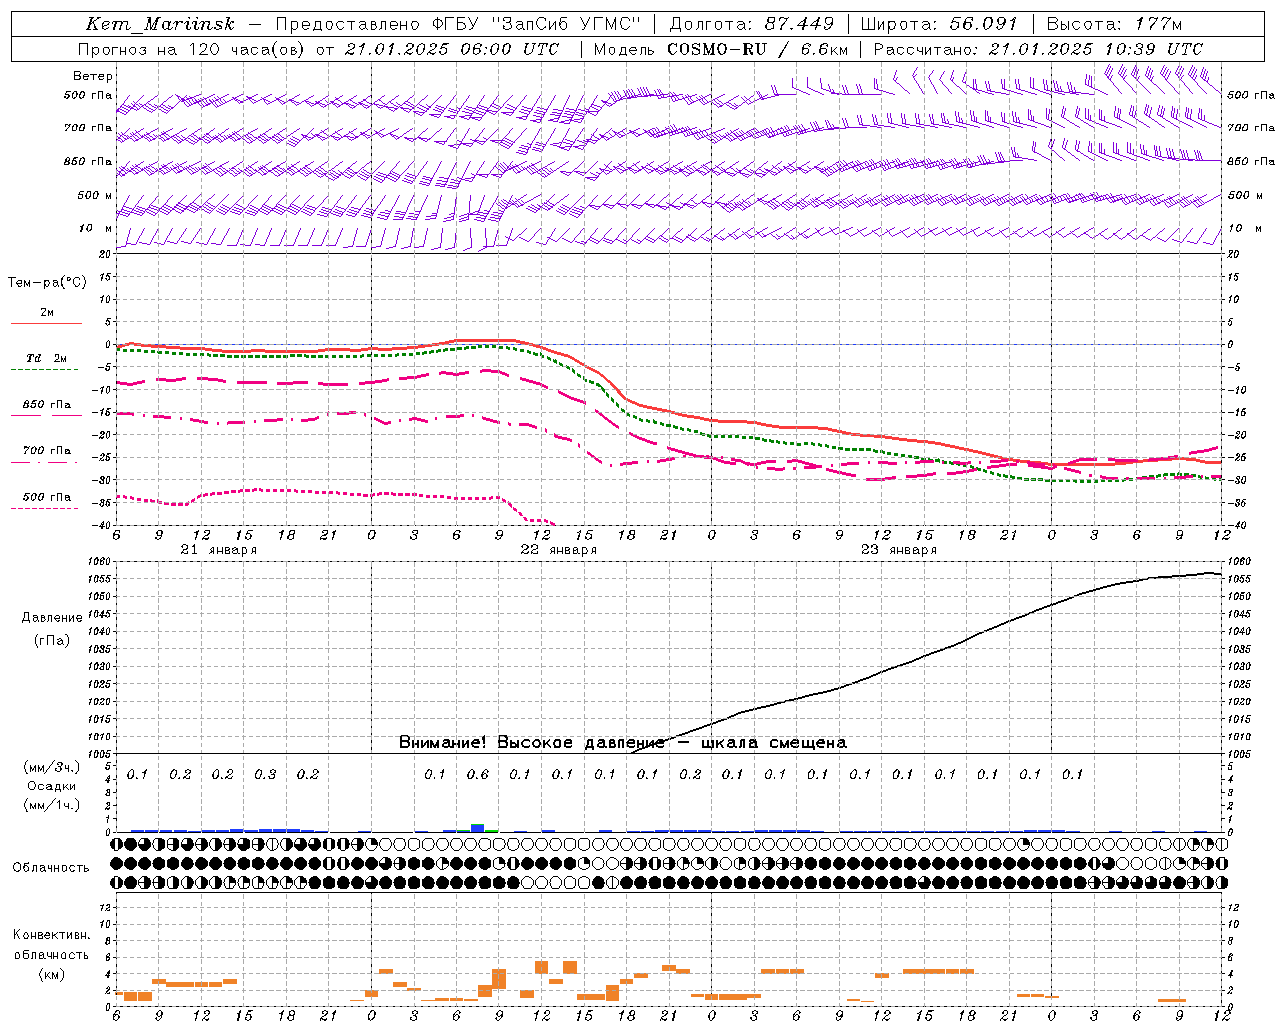The width and height of the screenshot is (1280, 1024).
Task: Click '1005' on left pressure axis
Action: 100,754
